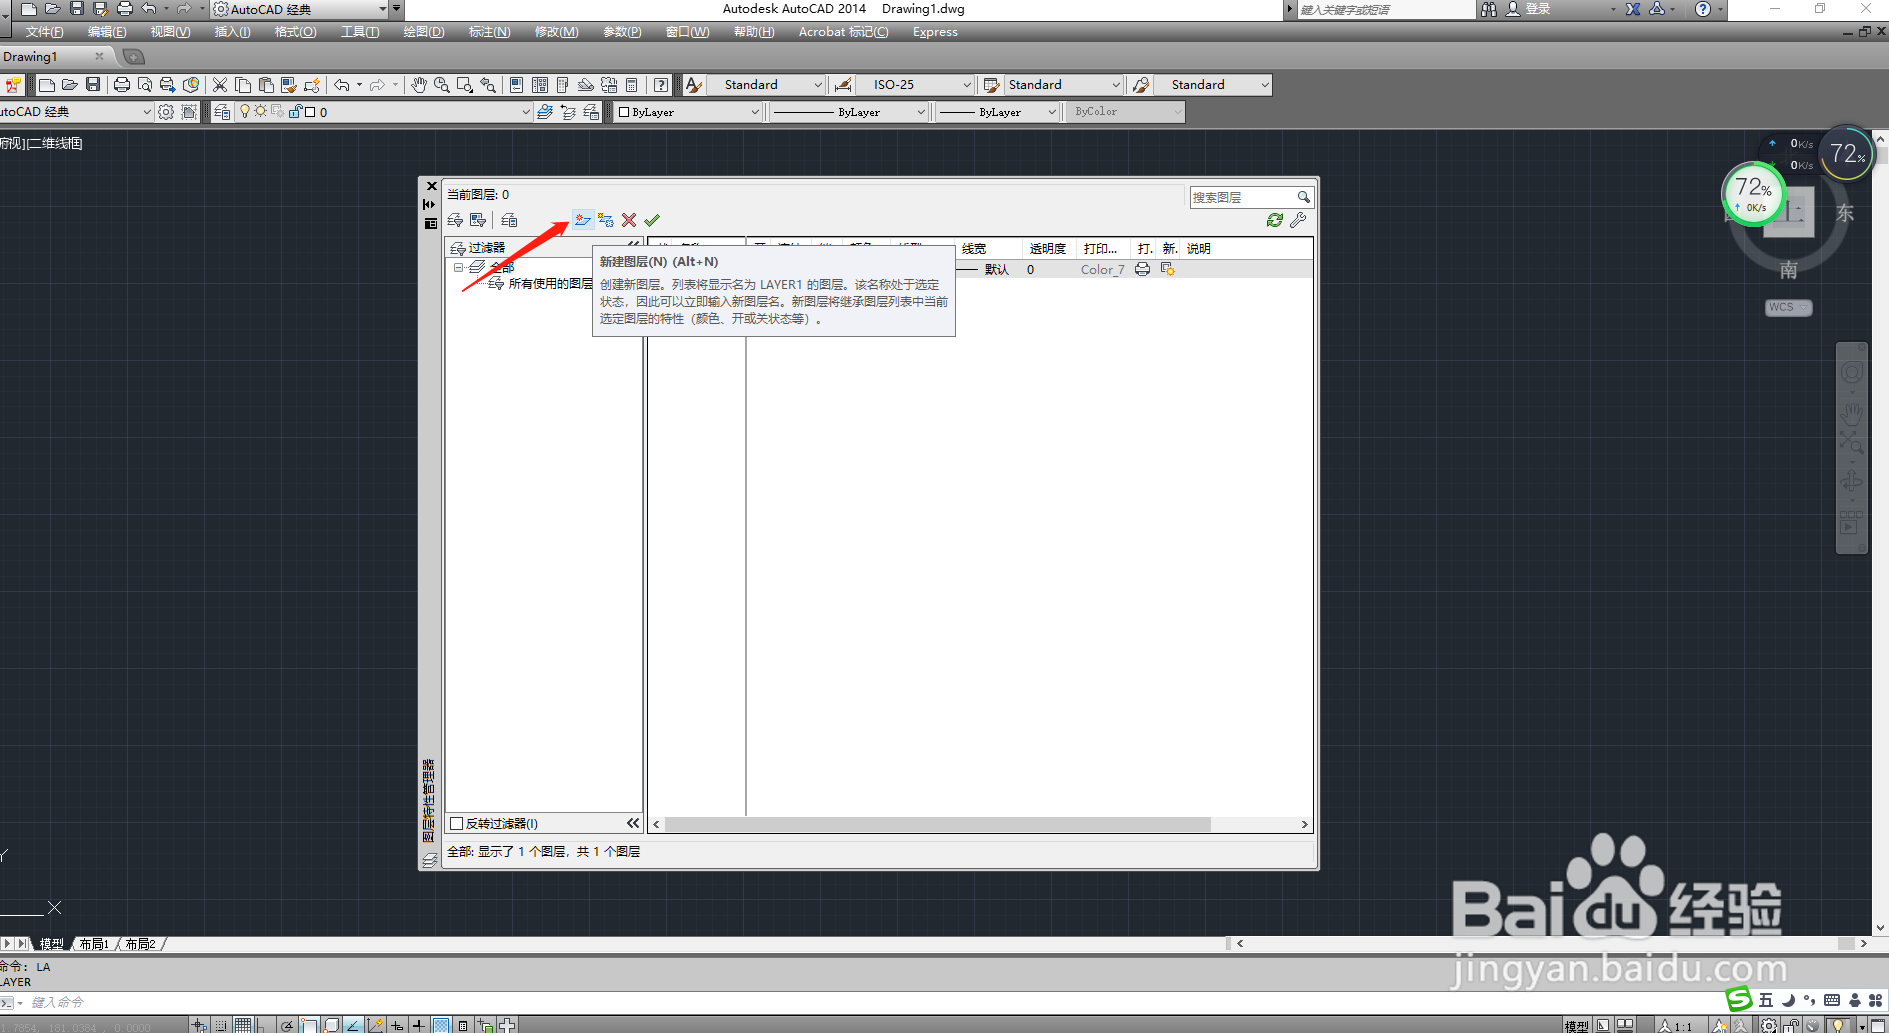Viewport: 1889px width, 1033px height.
Task: Collapse the filter panel using bottom chevrons
Action: pyautogui.click(x=633, y=823)
